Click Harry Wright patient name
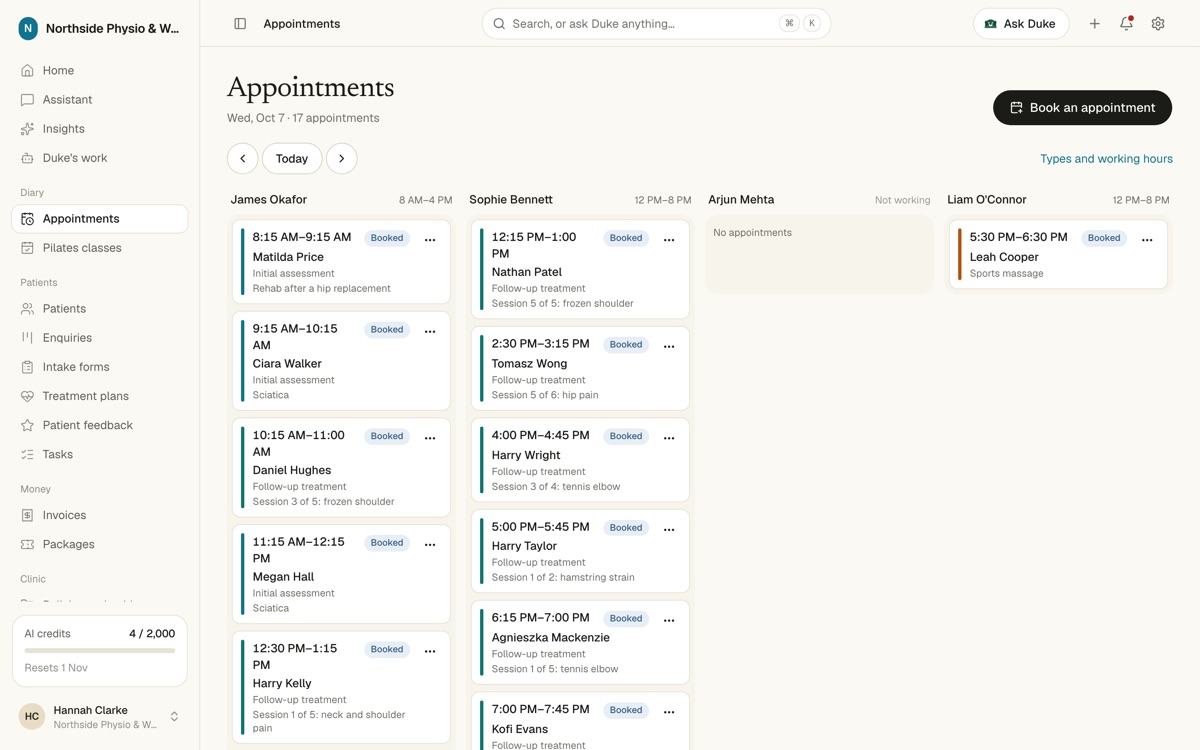The height and width of the screenshot is (750, 1200). pos(526,455)
